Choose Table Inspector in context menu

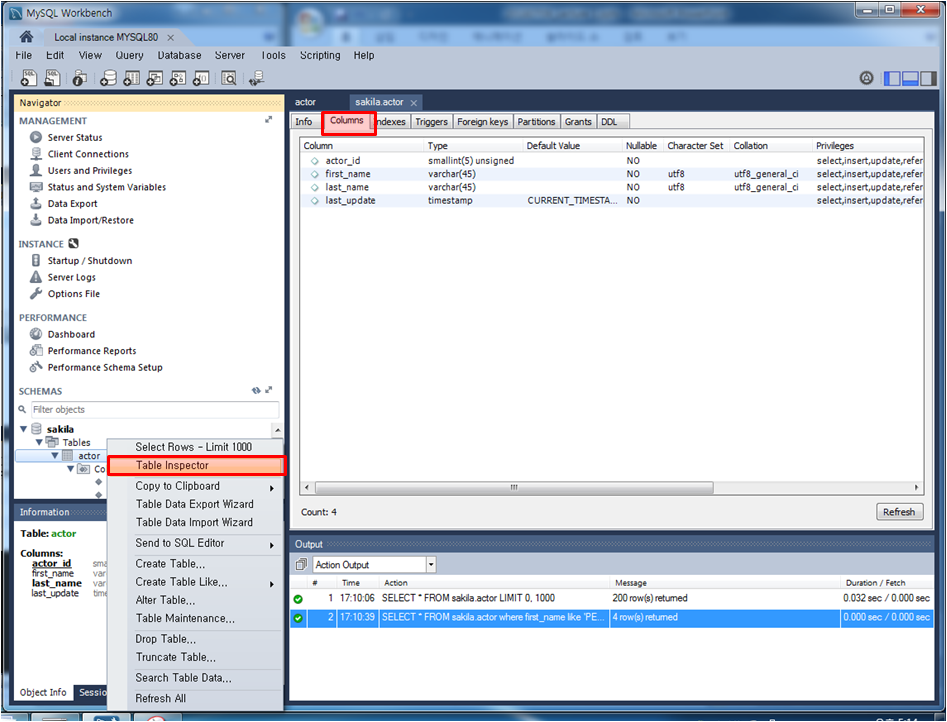pyautogui.click(x=196, y=466)
